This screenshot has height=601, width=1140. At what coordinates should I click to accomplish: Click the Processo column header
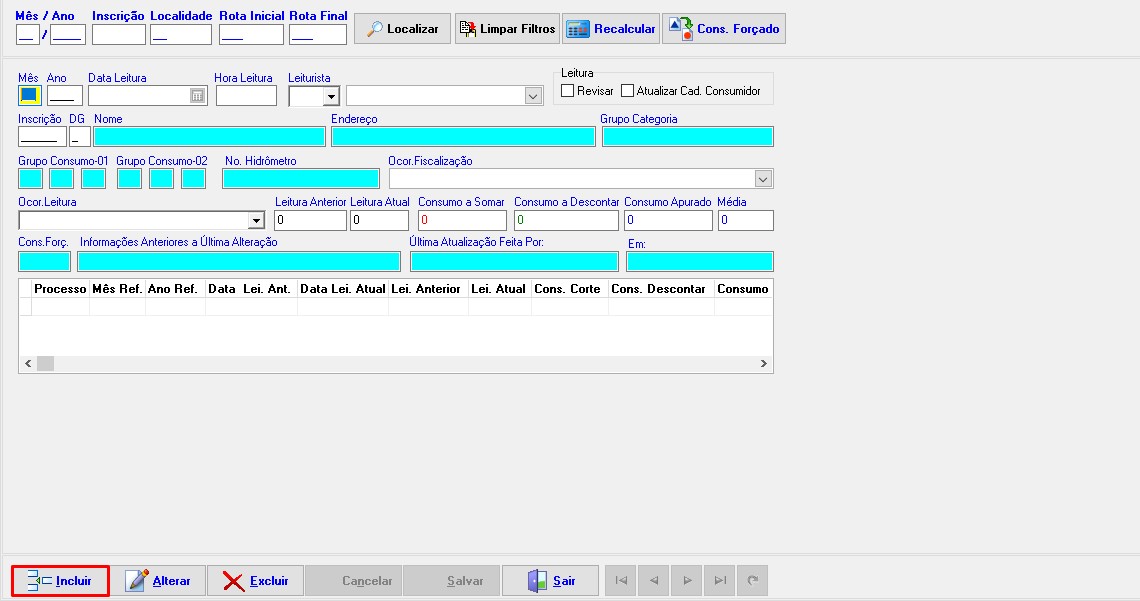[60, 289]
